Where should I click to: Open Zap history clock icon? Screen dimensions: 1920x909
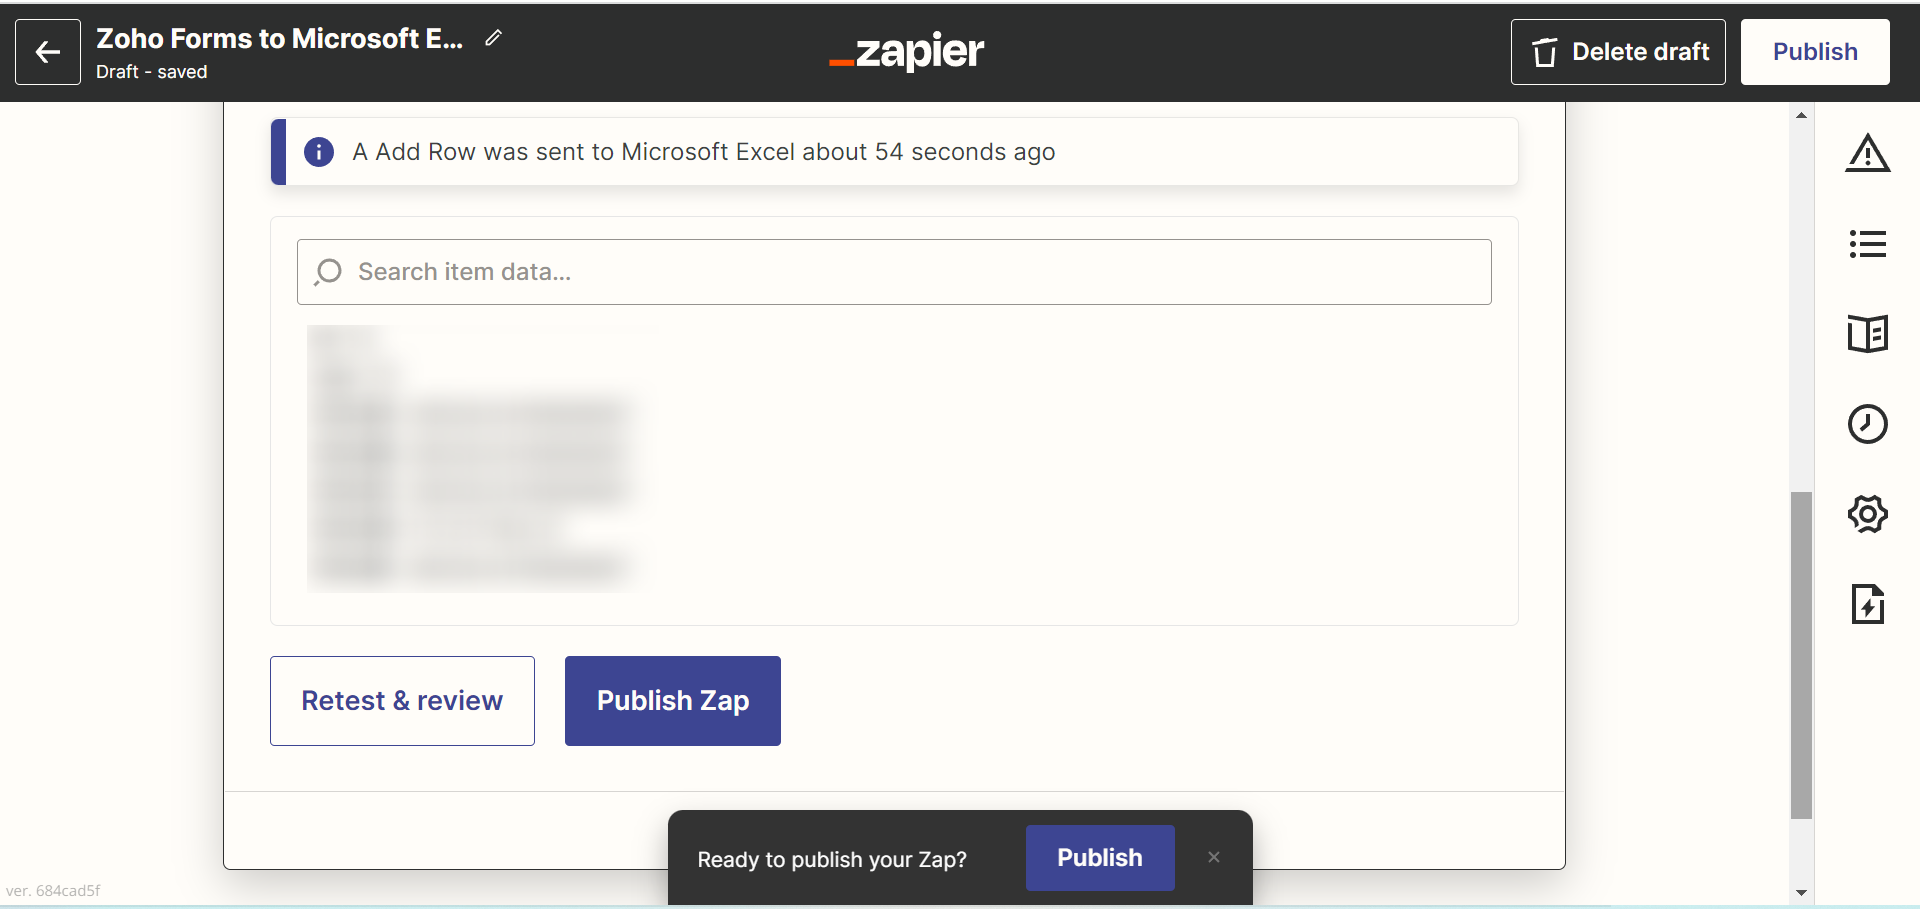pyautogui.click(x=1867, y=424)
